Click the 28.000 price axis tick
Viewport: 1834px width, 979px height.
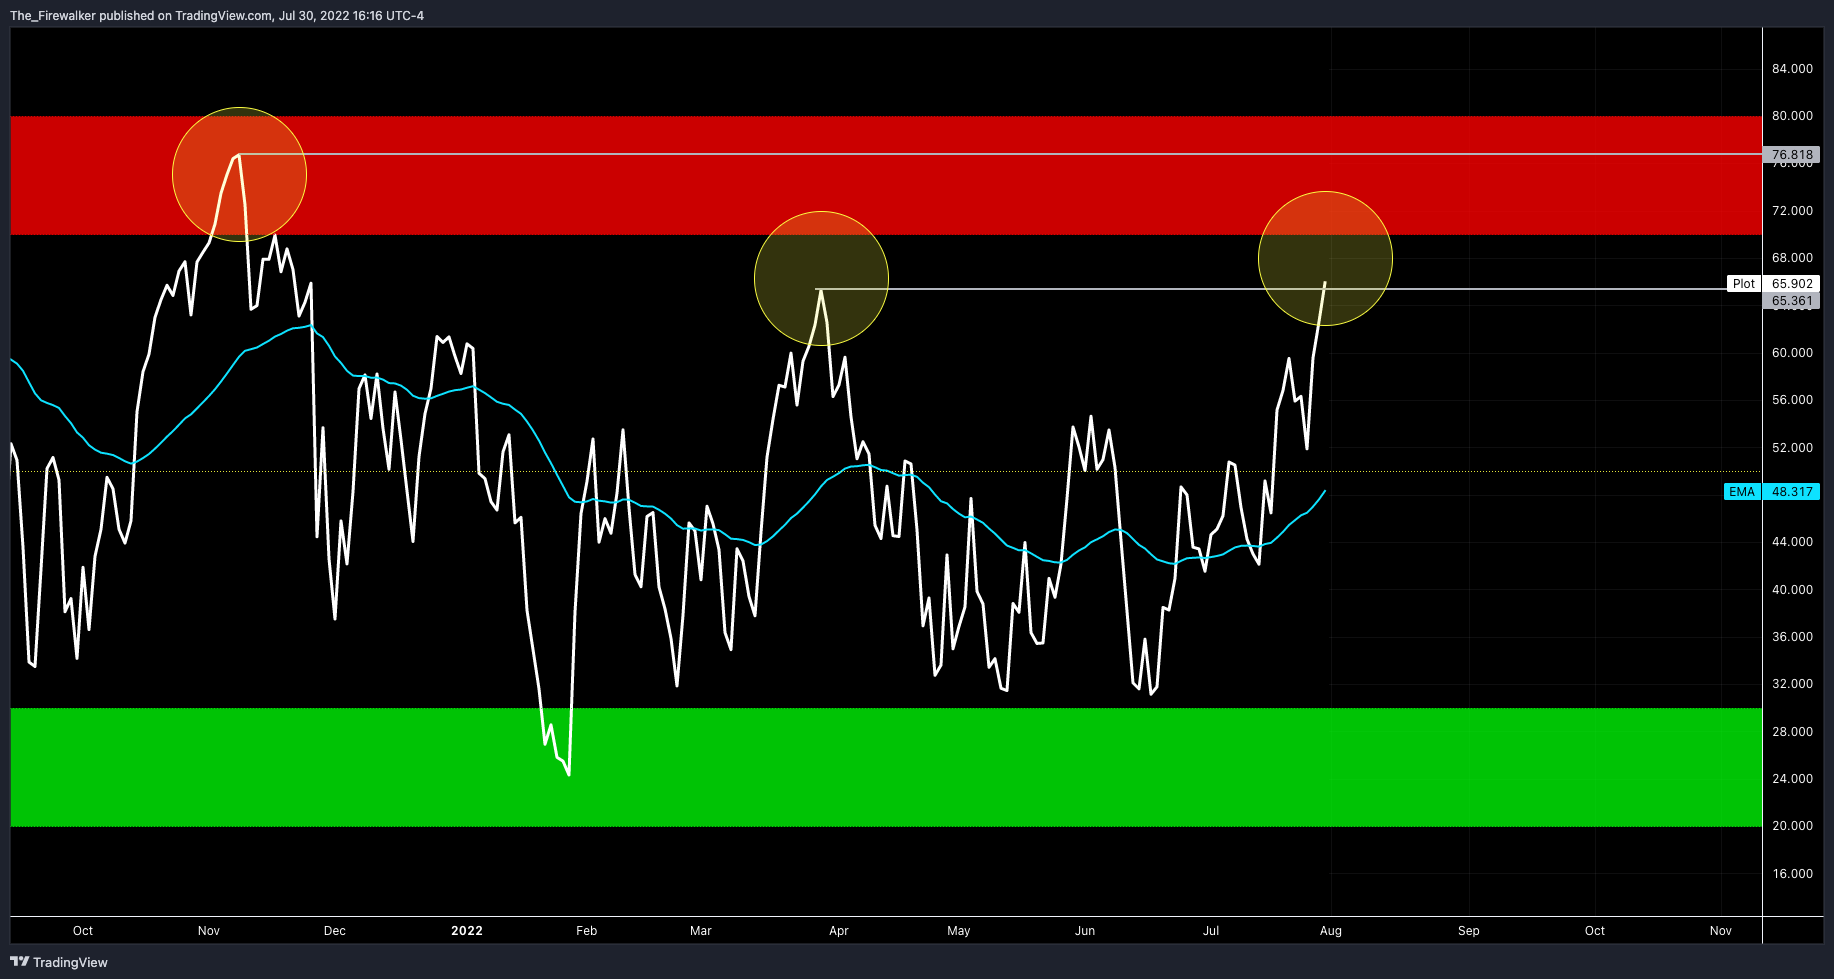tap(1792, 732)
